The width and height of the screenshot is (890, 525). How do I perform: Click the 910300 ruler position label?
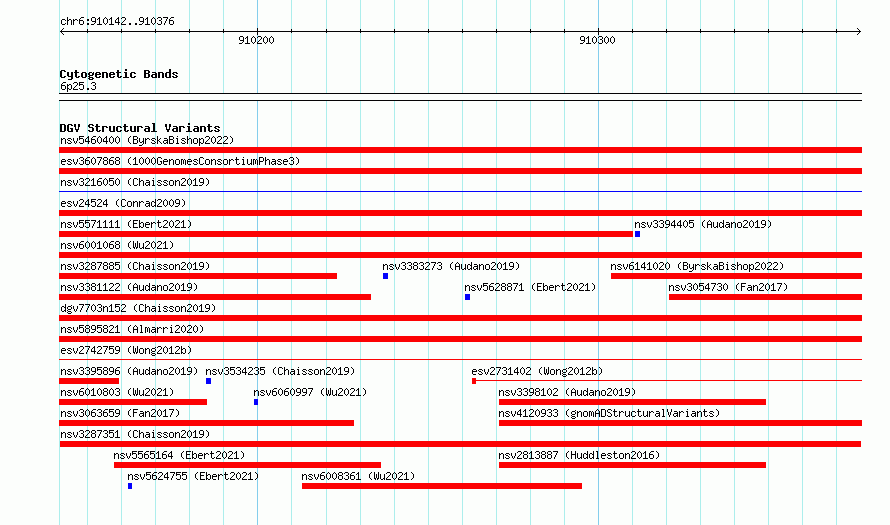point(597,40)
